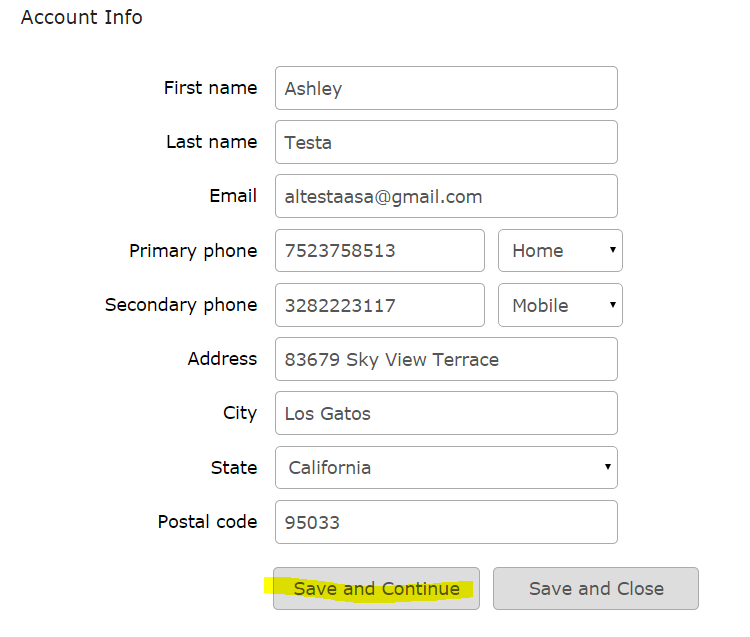Screen dimensions: 750x637
Task: Click the Account Info heading
Action: point(82,17)
